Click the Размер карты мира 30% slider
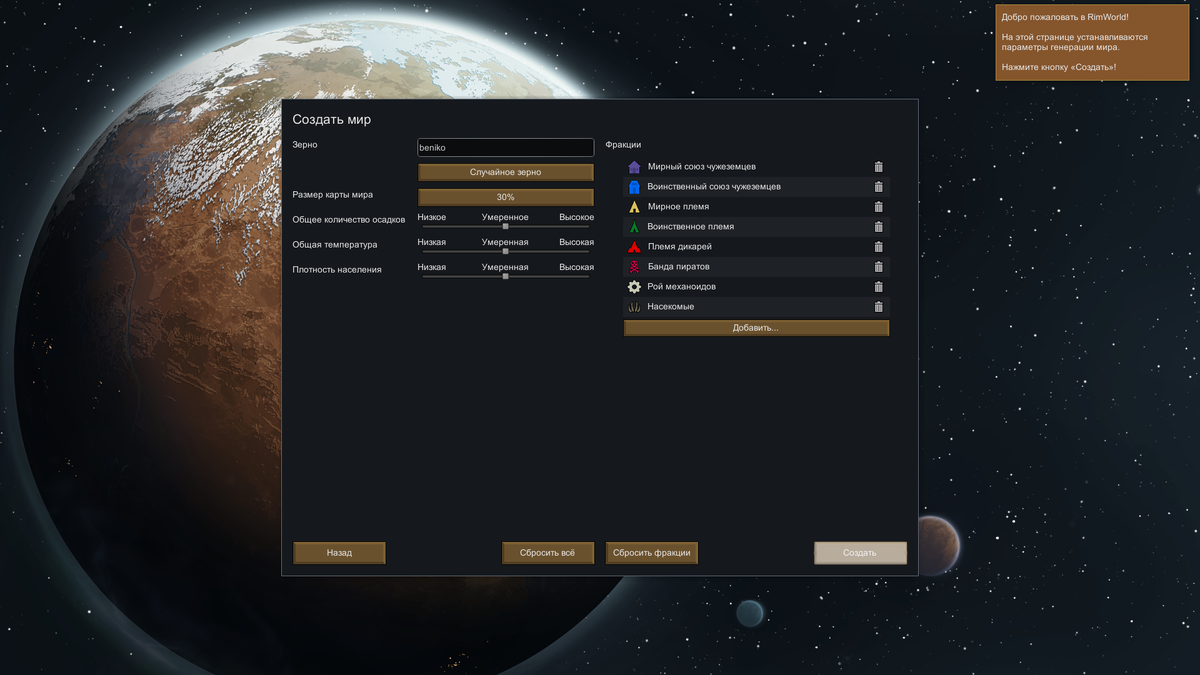This screenshot has width=1200, height=675. coord(506,197)
